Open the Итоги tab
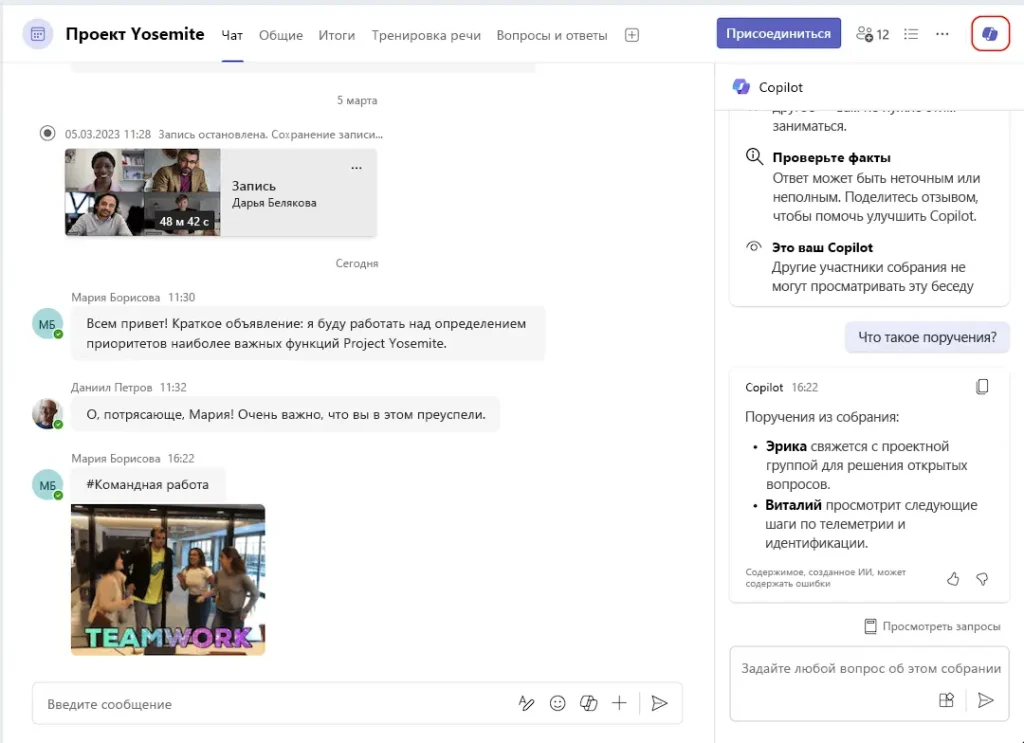Image resolution: width=1024 pixels, height=743 pixels. pos(337,35)
